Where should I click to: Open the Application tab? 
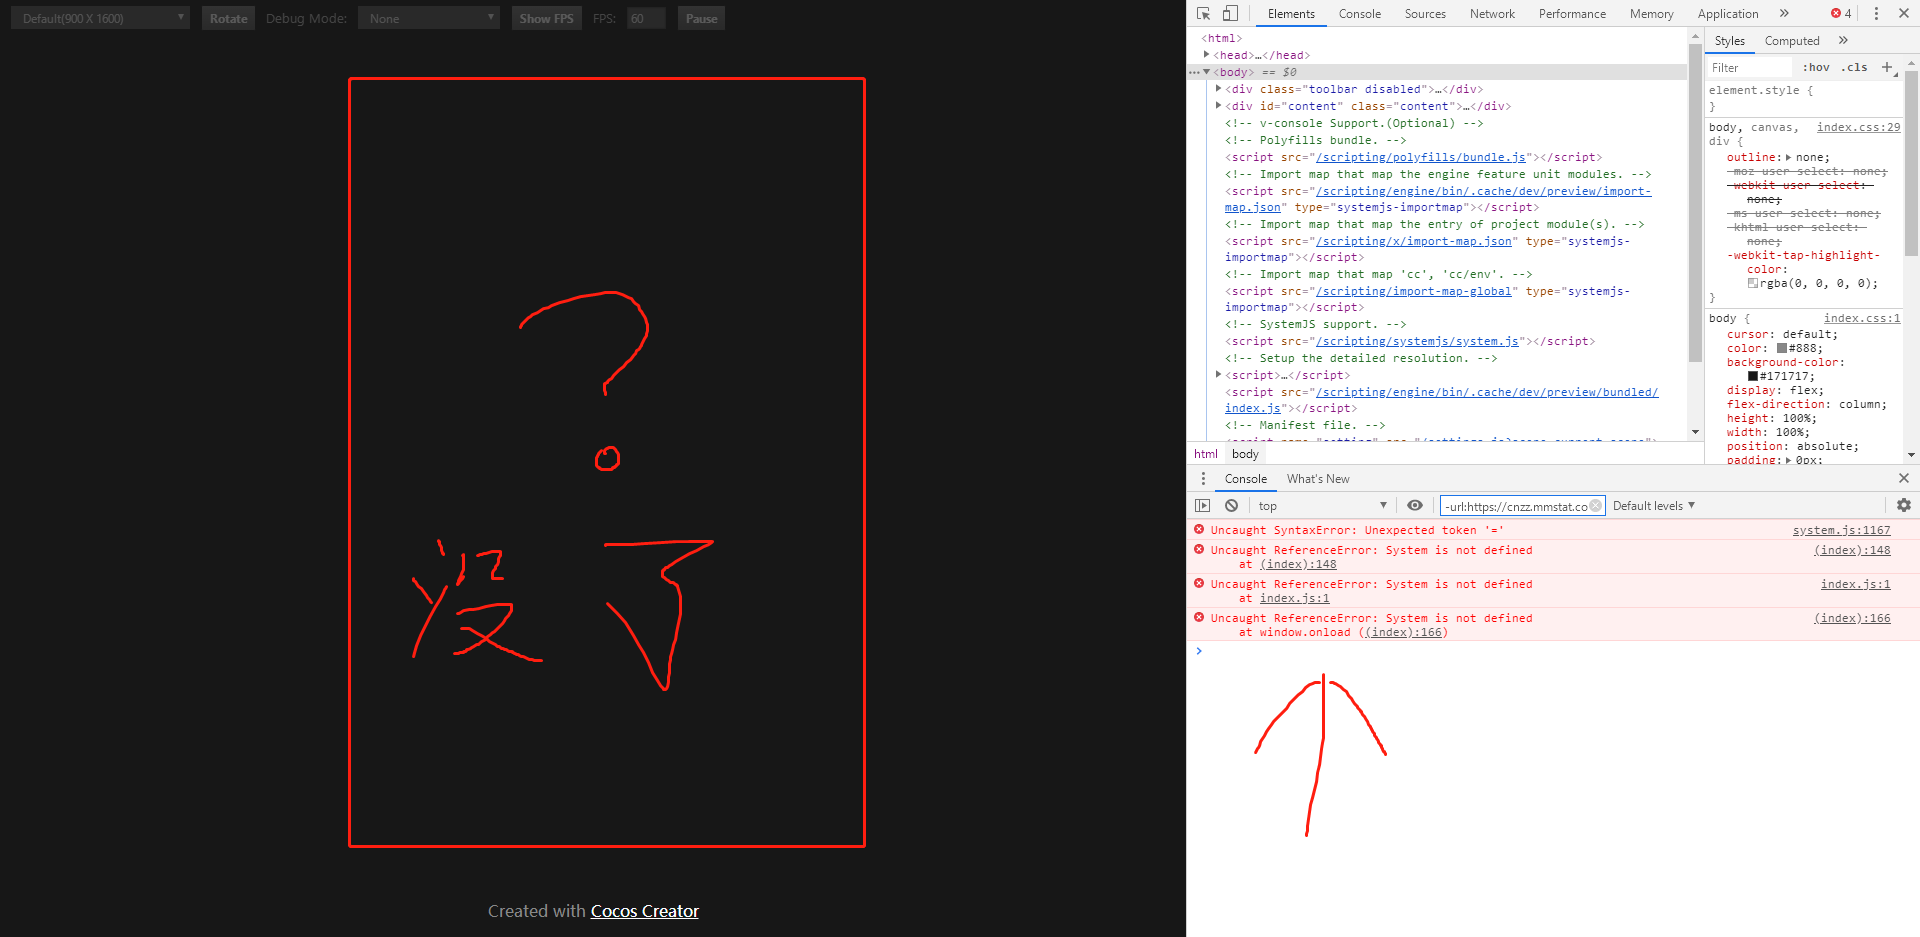pos(1728,14)
